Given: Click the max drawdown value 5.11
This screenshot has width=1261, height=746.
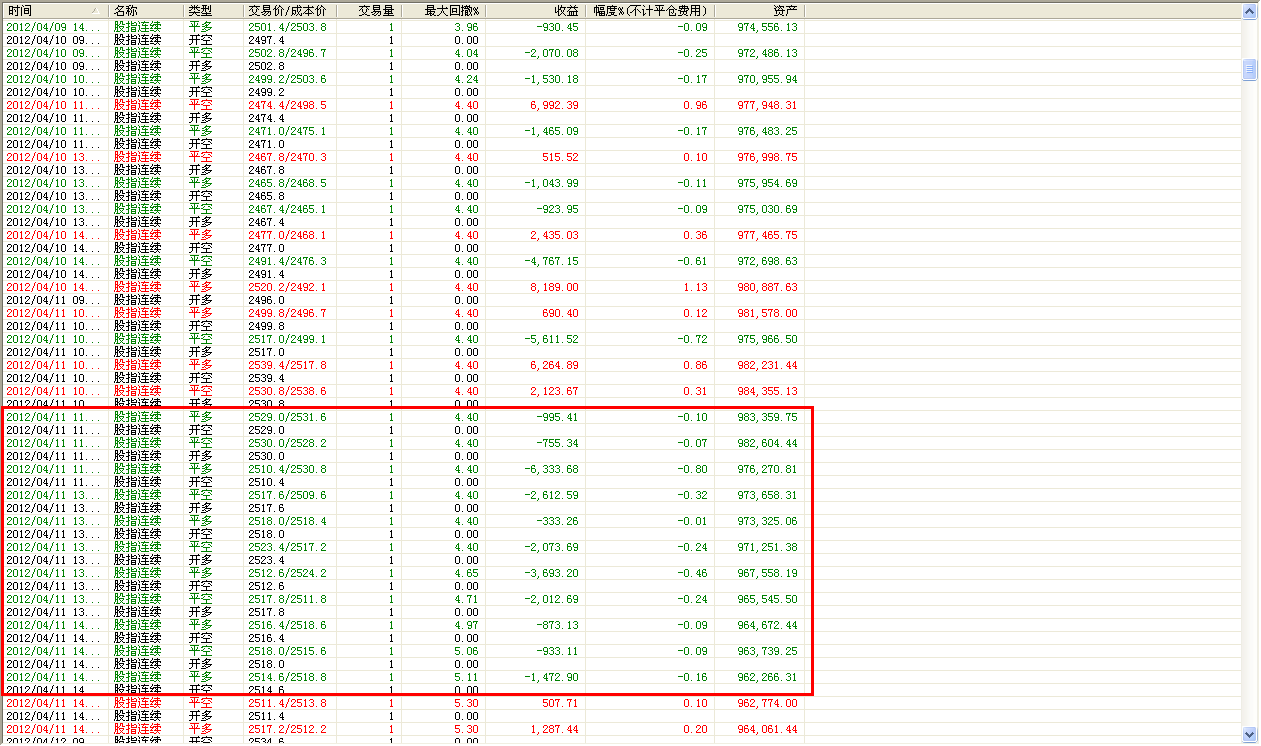Looking at the screenshot, I should click(x=466, y=677).
